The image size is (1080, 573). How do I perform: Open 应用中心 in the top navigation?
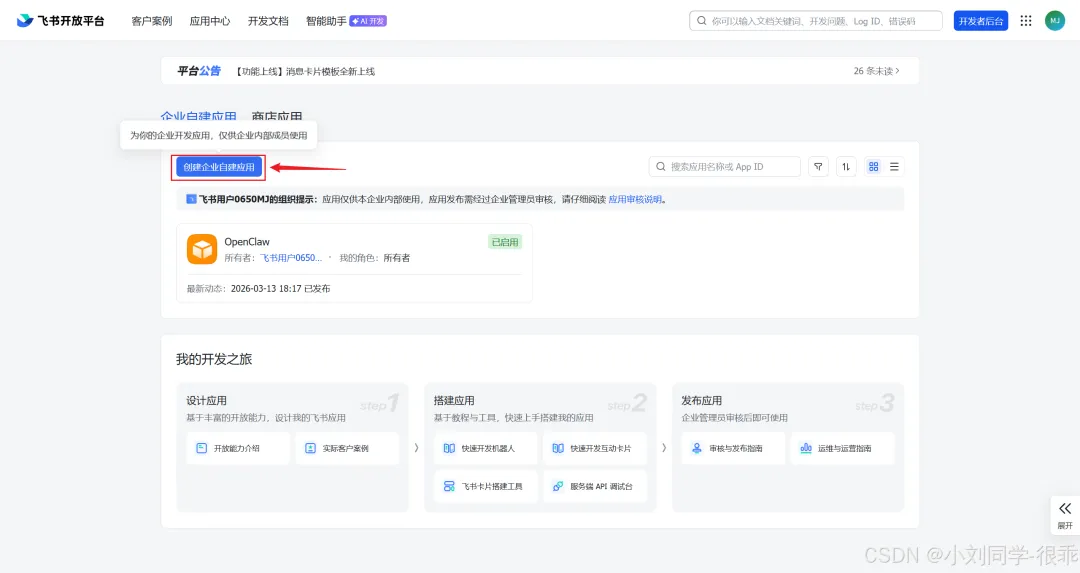click(210, 21)
